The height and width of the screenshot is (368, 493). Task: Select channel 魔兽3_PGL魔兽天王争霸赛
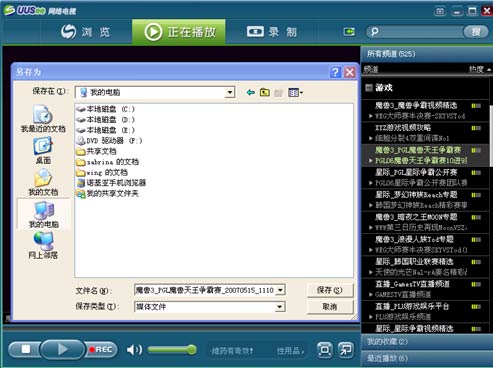418,150
